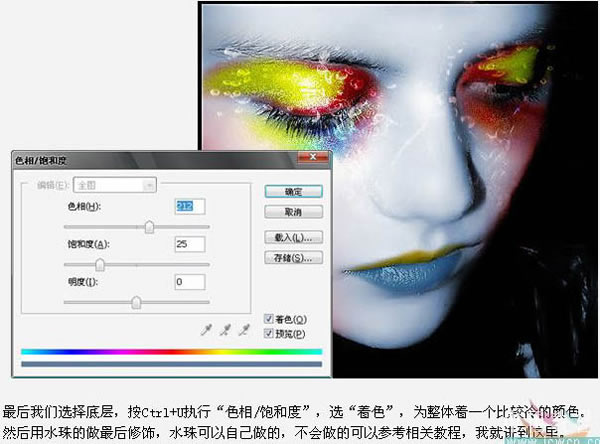Click the 饱和度 value field showing 25
600x444 pixels.
pyautogui.click(x=190, y=244)
